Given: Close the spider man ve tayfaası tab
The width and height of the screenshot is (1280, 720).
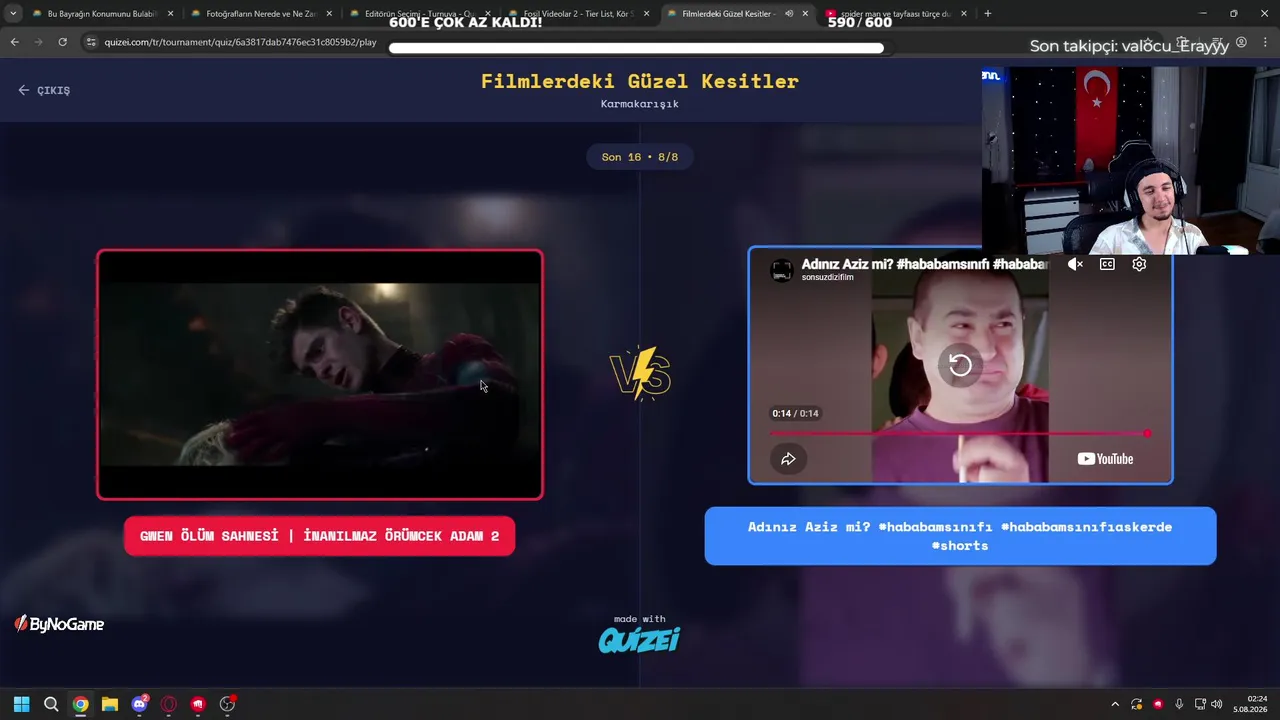Looking at the screenshot, I should pyautogui.click(x=964, y=14).
